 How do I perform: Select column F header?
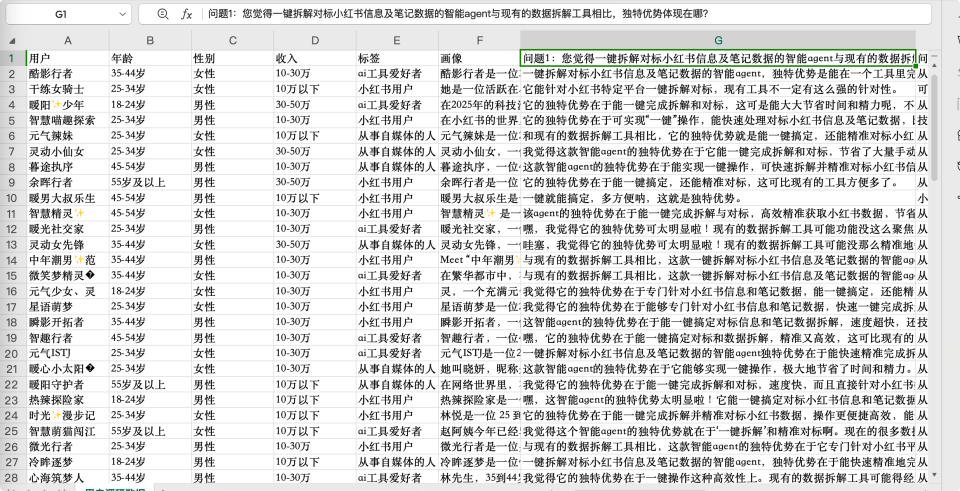click(x=479, y=40)
